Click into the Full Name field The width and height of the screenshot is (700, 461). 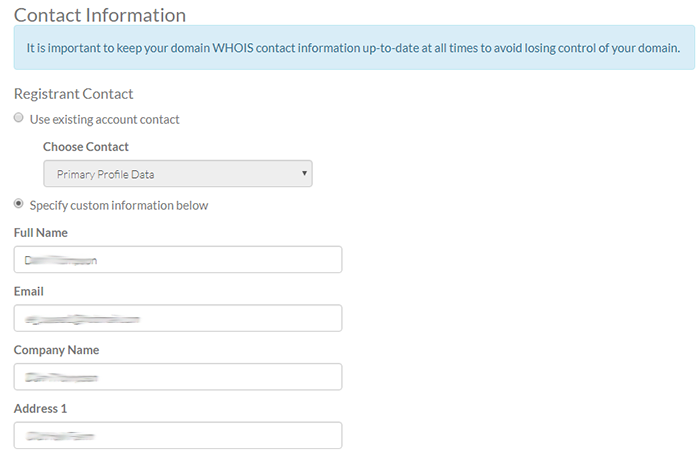(x=178, y=259)
